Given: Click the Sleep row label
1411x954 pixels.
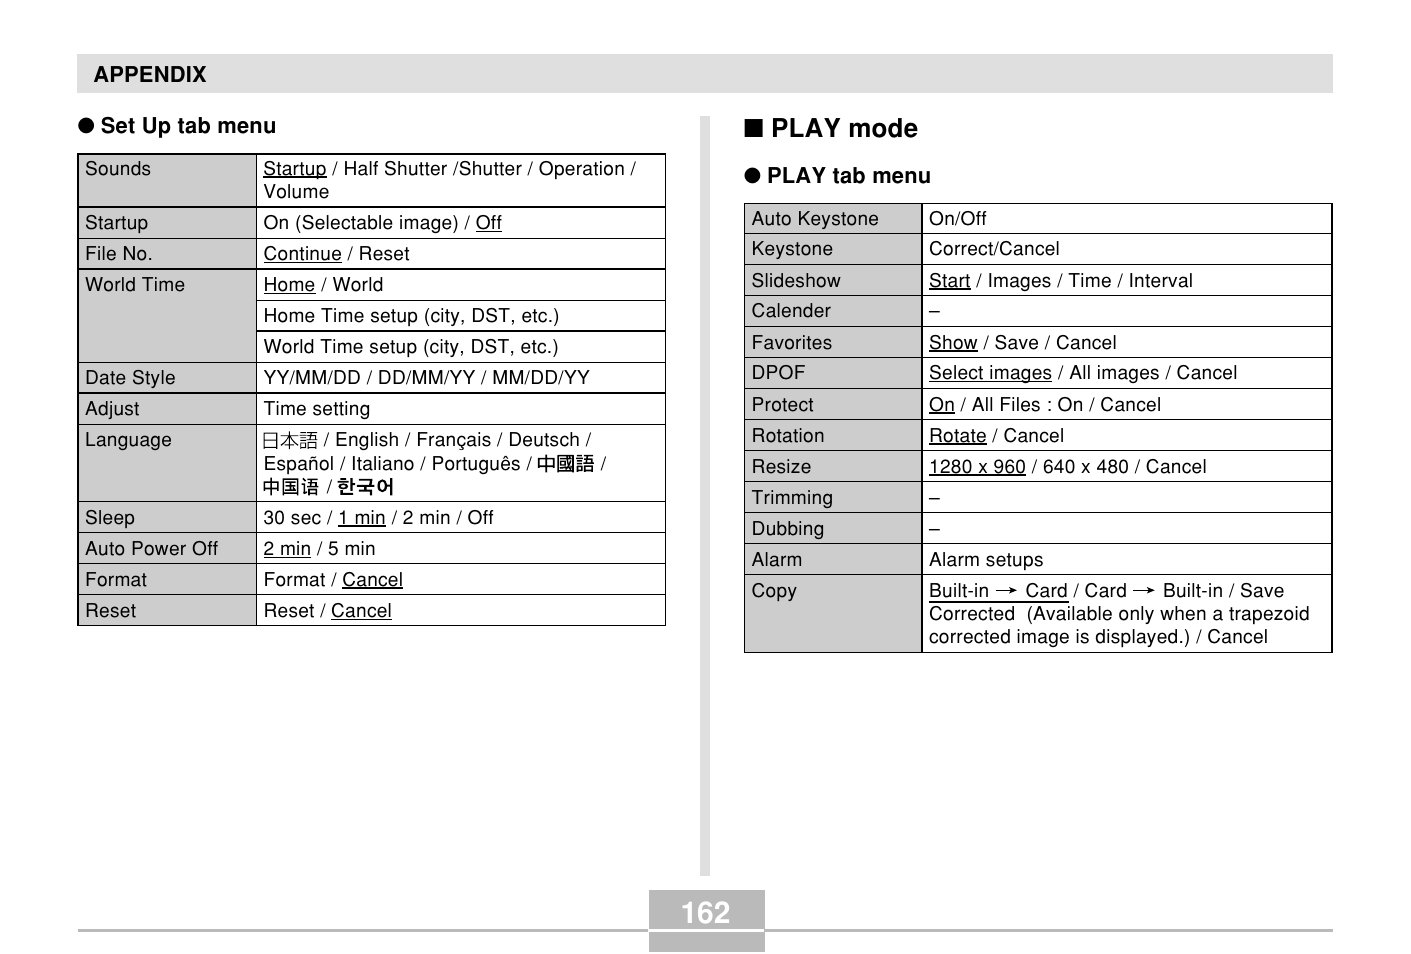Looking at the screenshot, I should tap(110, 518).
